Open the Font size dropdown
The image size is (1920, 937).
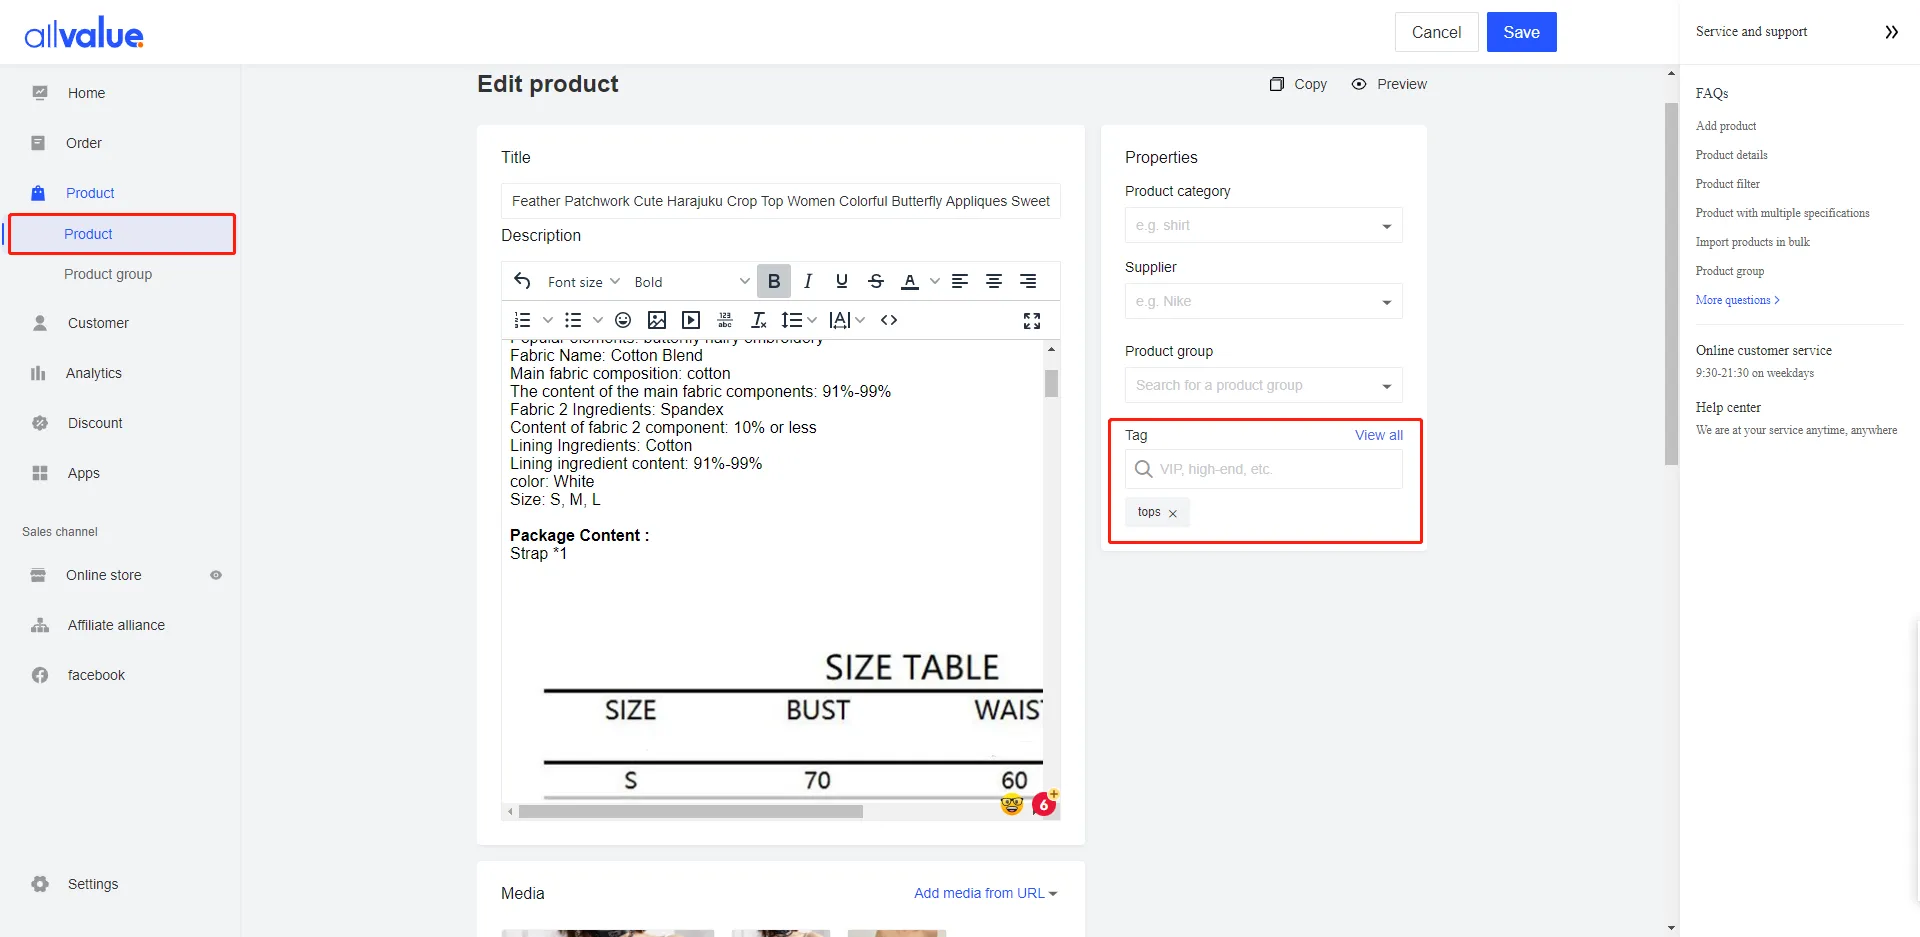584,282
